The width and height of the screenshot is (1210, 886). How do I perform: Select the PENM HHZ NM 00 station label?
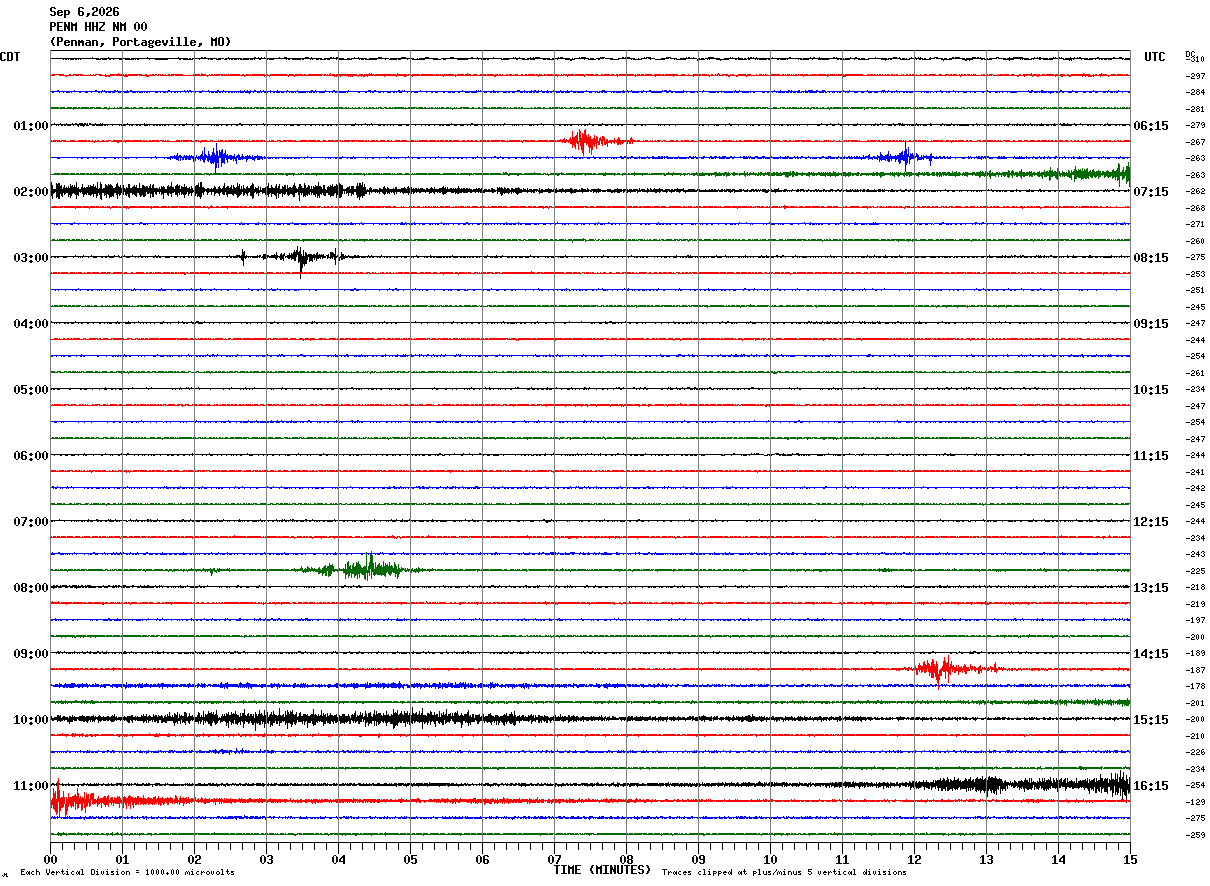(x=98, y=27)
